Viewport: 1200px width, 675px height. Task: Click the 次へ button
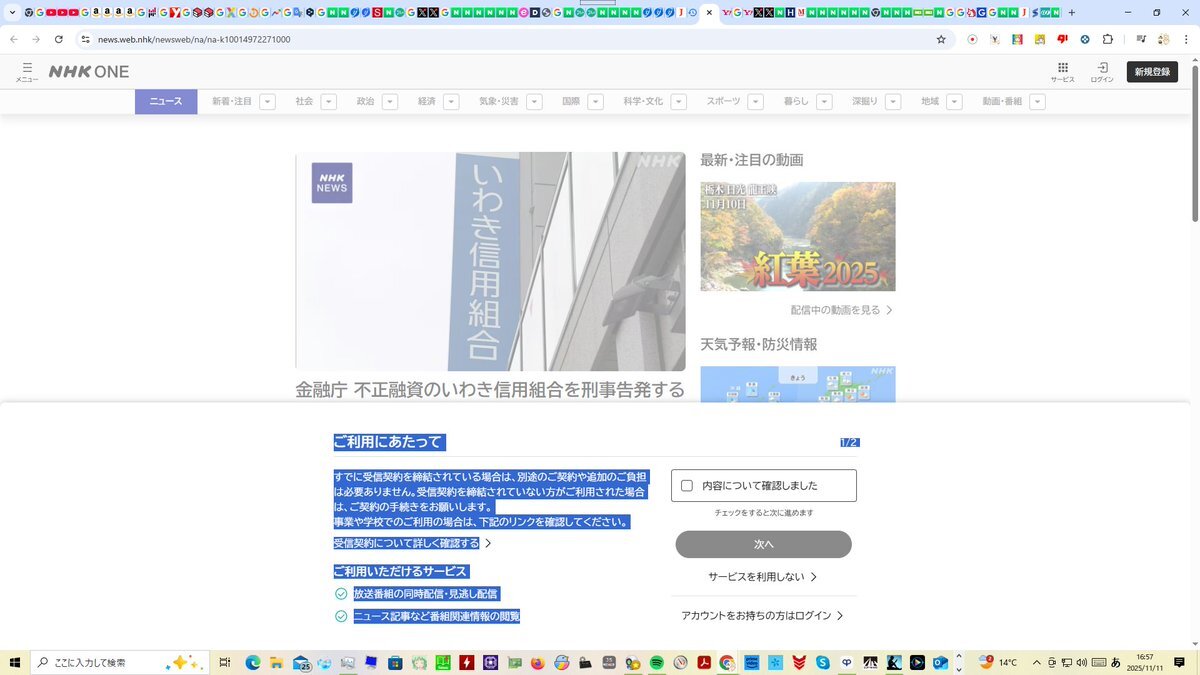pos(763,544)
